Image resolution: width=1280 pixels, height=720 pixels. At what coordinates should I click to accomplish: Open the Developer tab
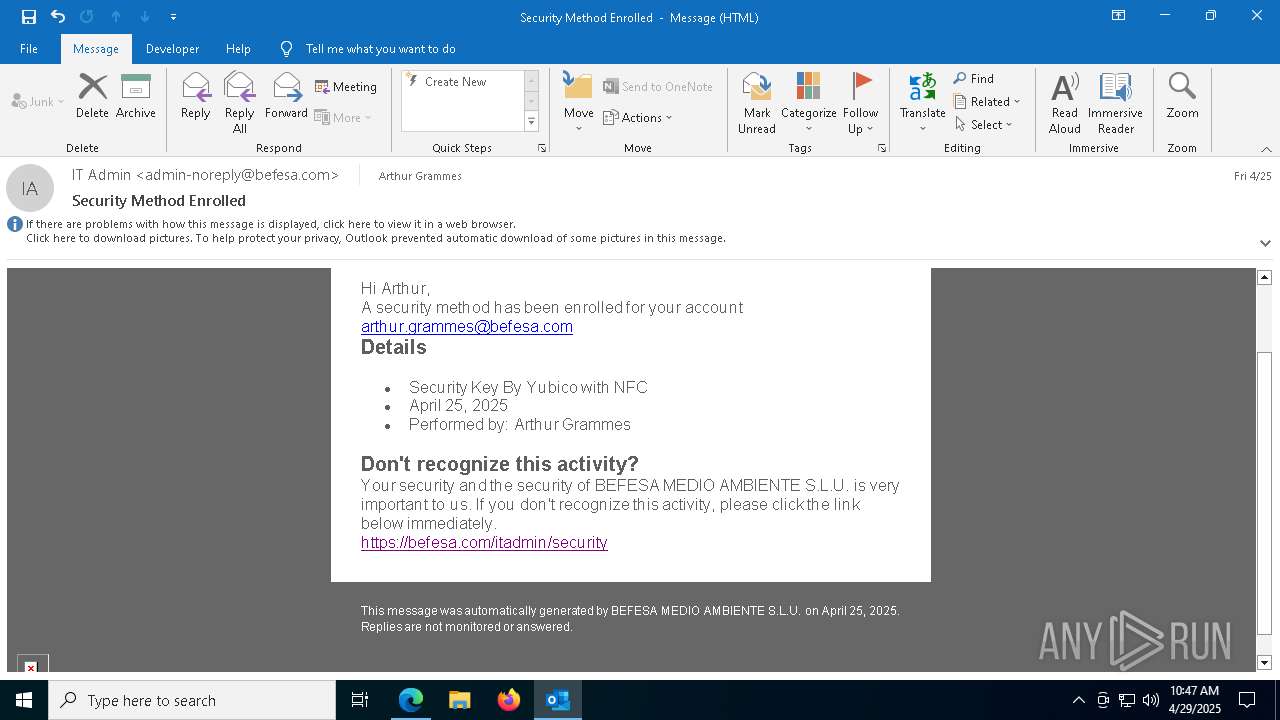click(172, 48)
